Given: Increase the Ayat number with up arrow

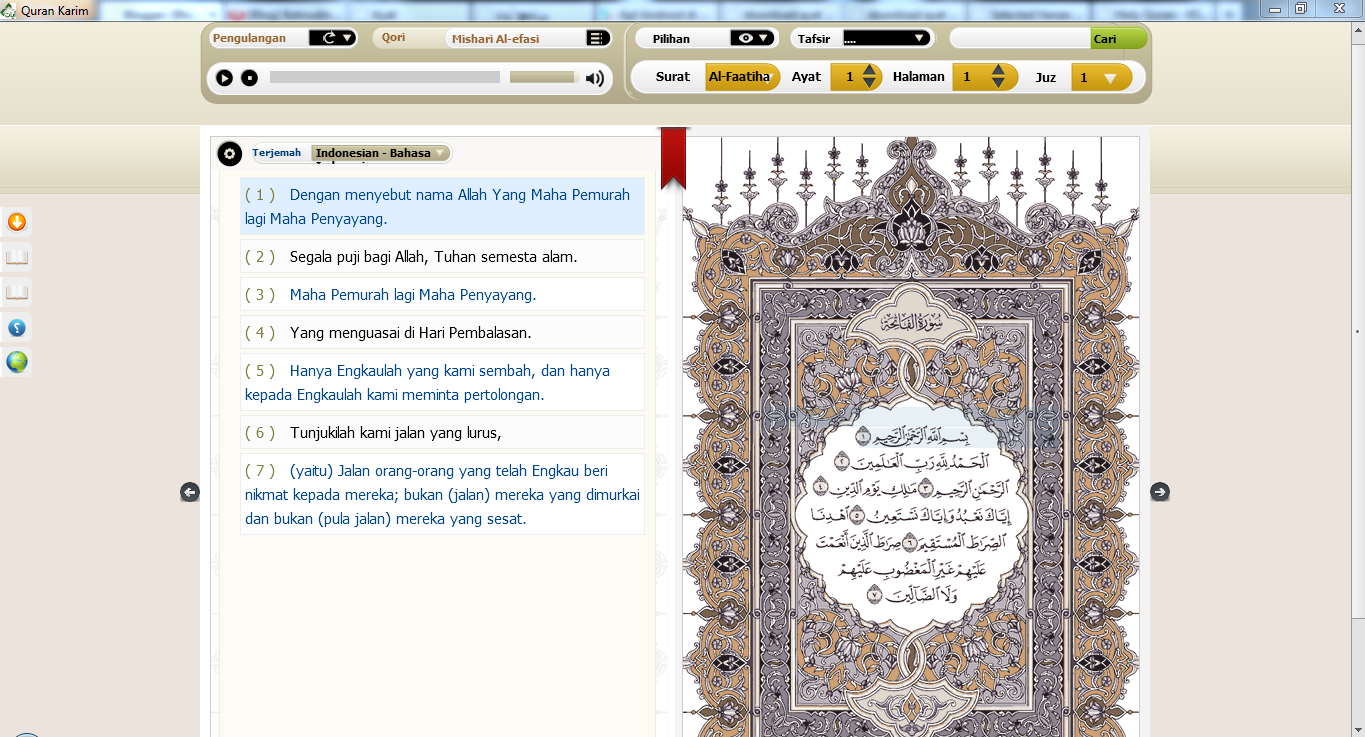Looking at the screenshot, I should click(869, 70).
